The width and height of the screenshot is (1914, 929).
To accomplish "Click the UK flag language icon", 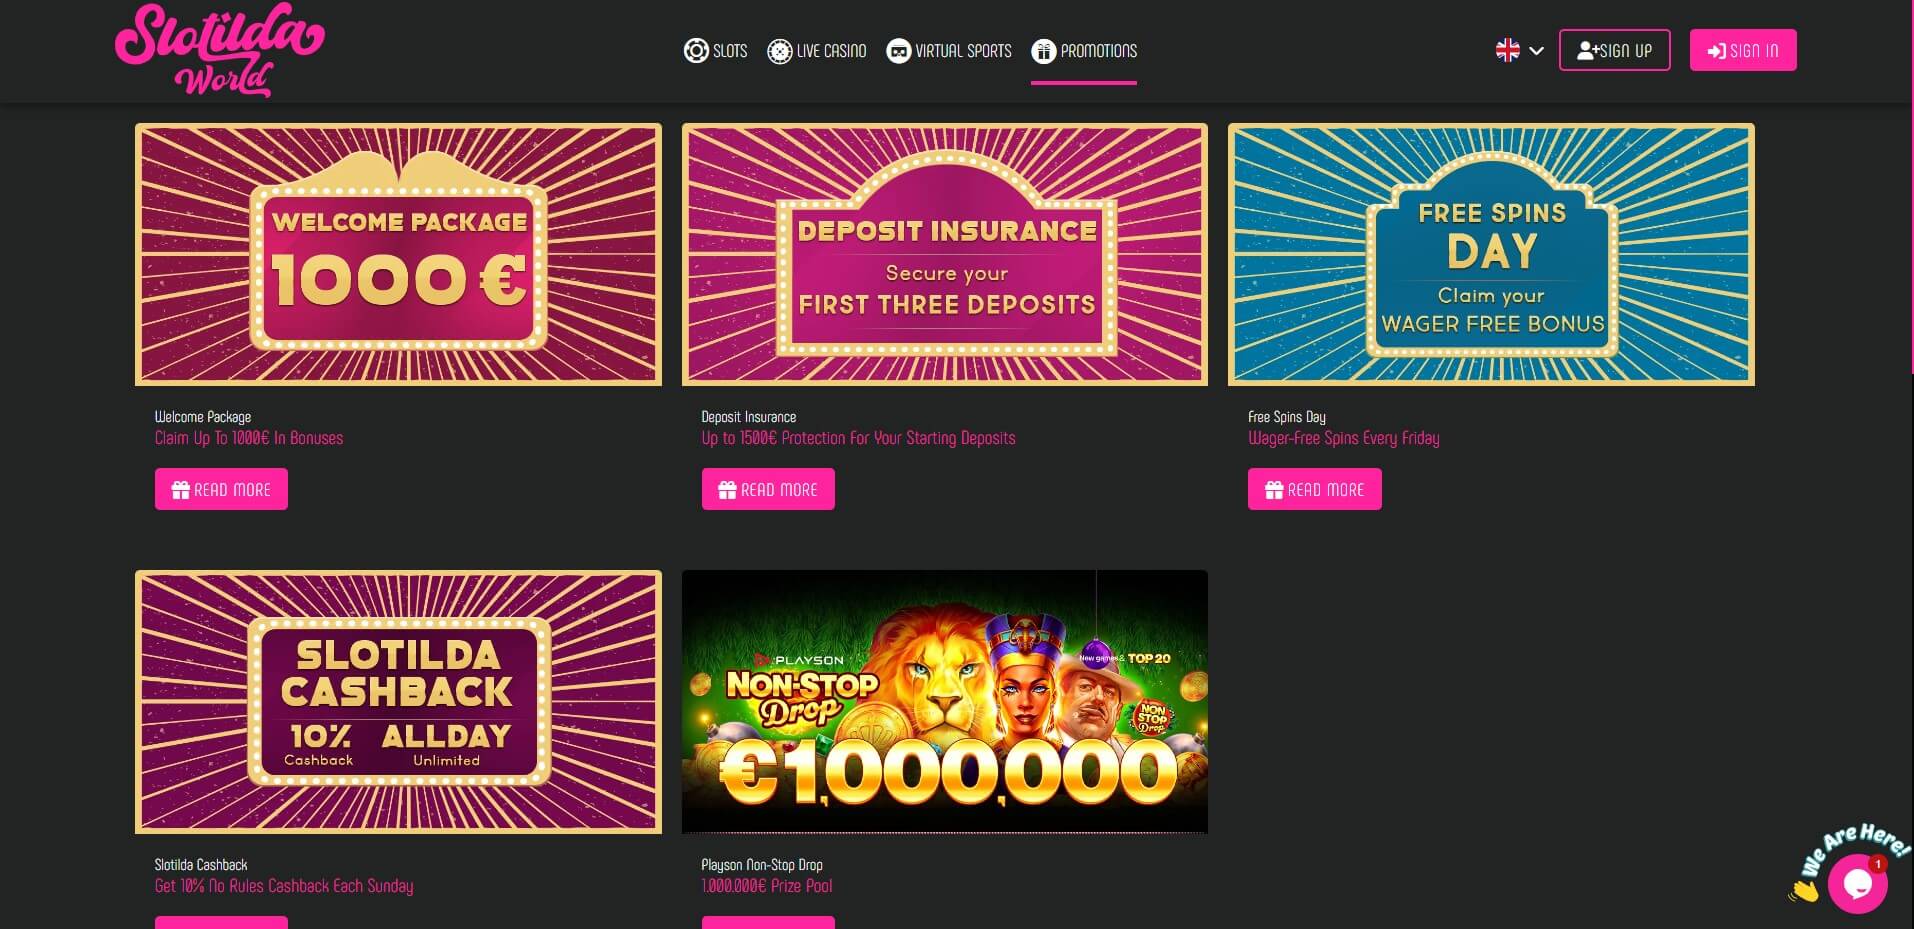I will pos(1507,50).
